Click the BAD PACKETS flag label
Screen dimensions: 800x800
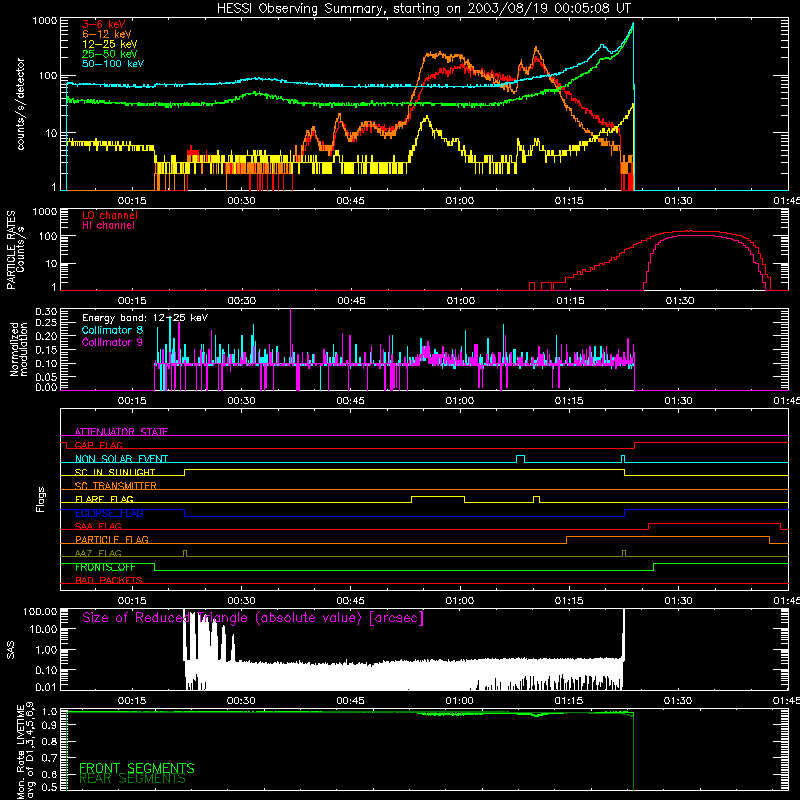(x=109, y=580)
